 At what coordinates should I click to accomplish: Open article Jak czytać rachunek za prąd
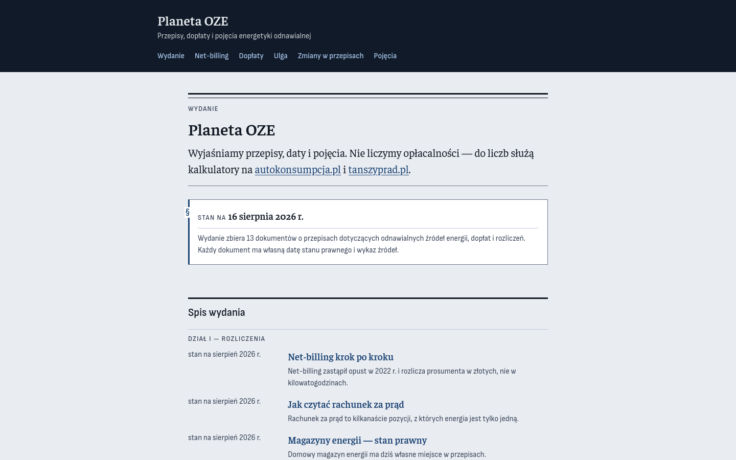click(345, 404)
